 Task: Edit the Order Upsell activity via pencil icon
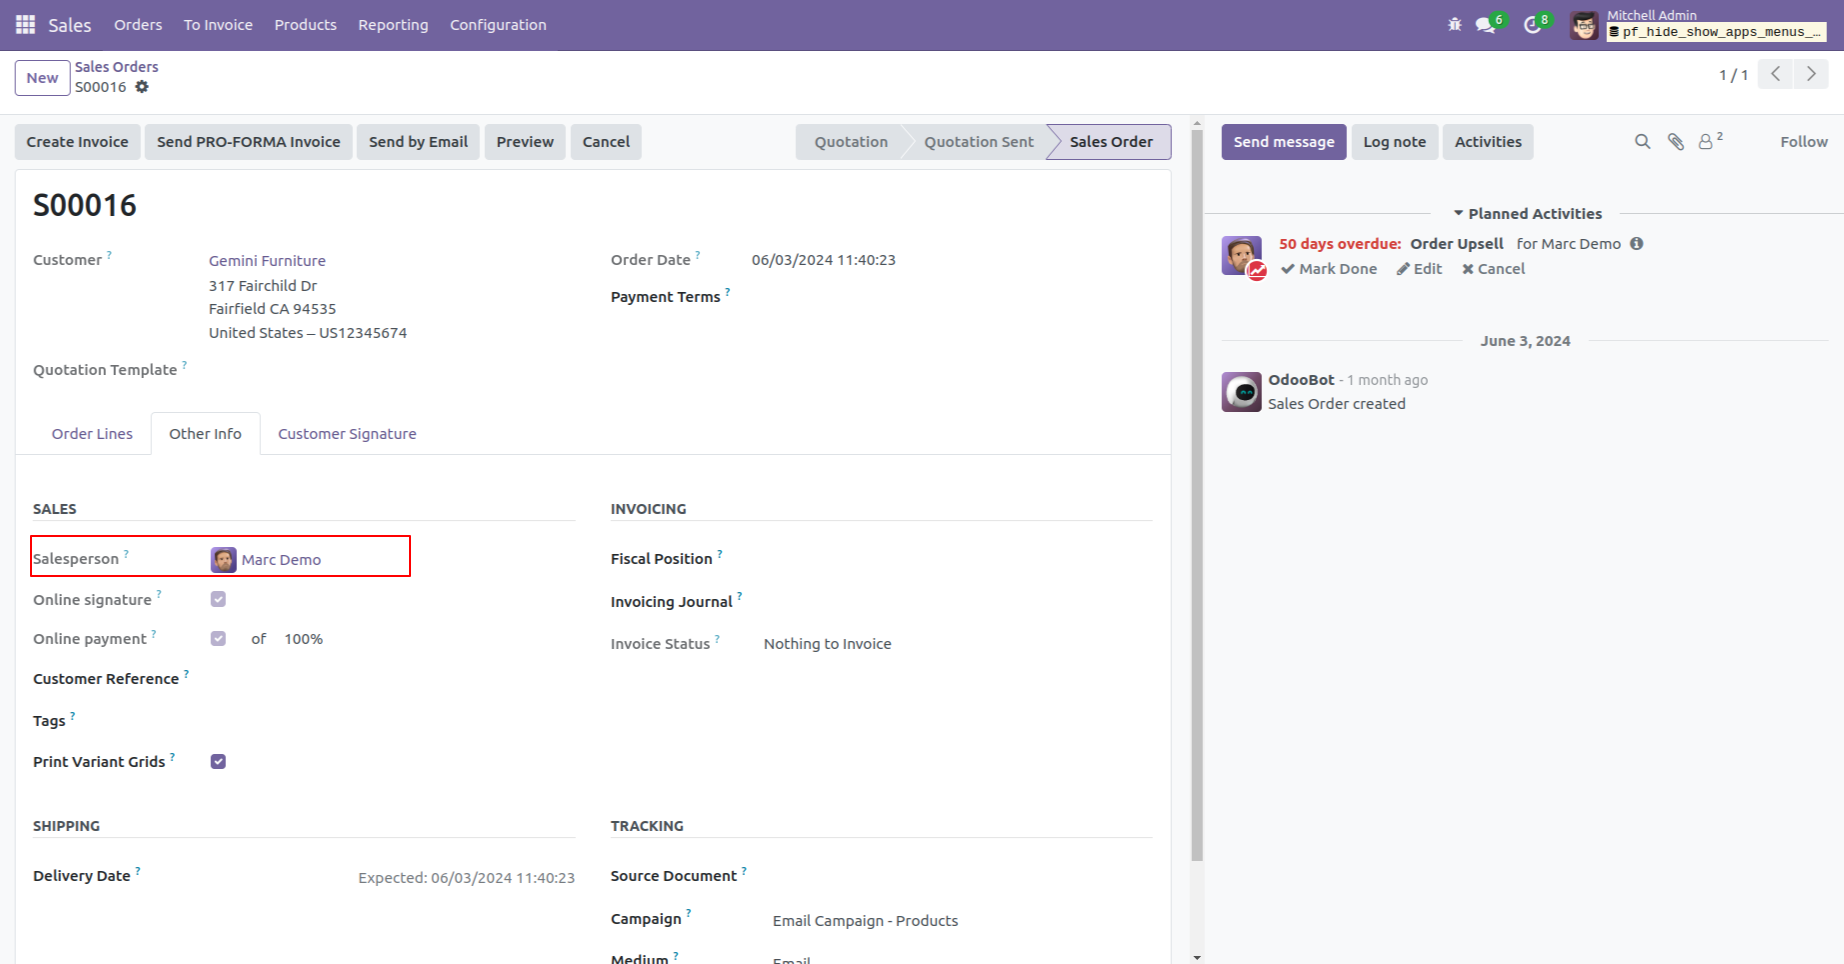coord(1418,268)
